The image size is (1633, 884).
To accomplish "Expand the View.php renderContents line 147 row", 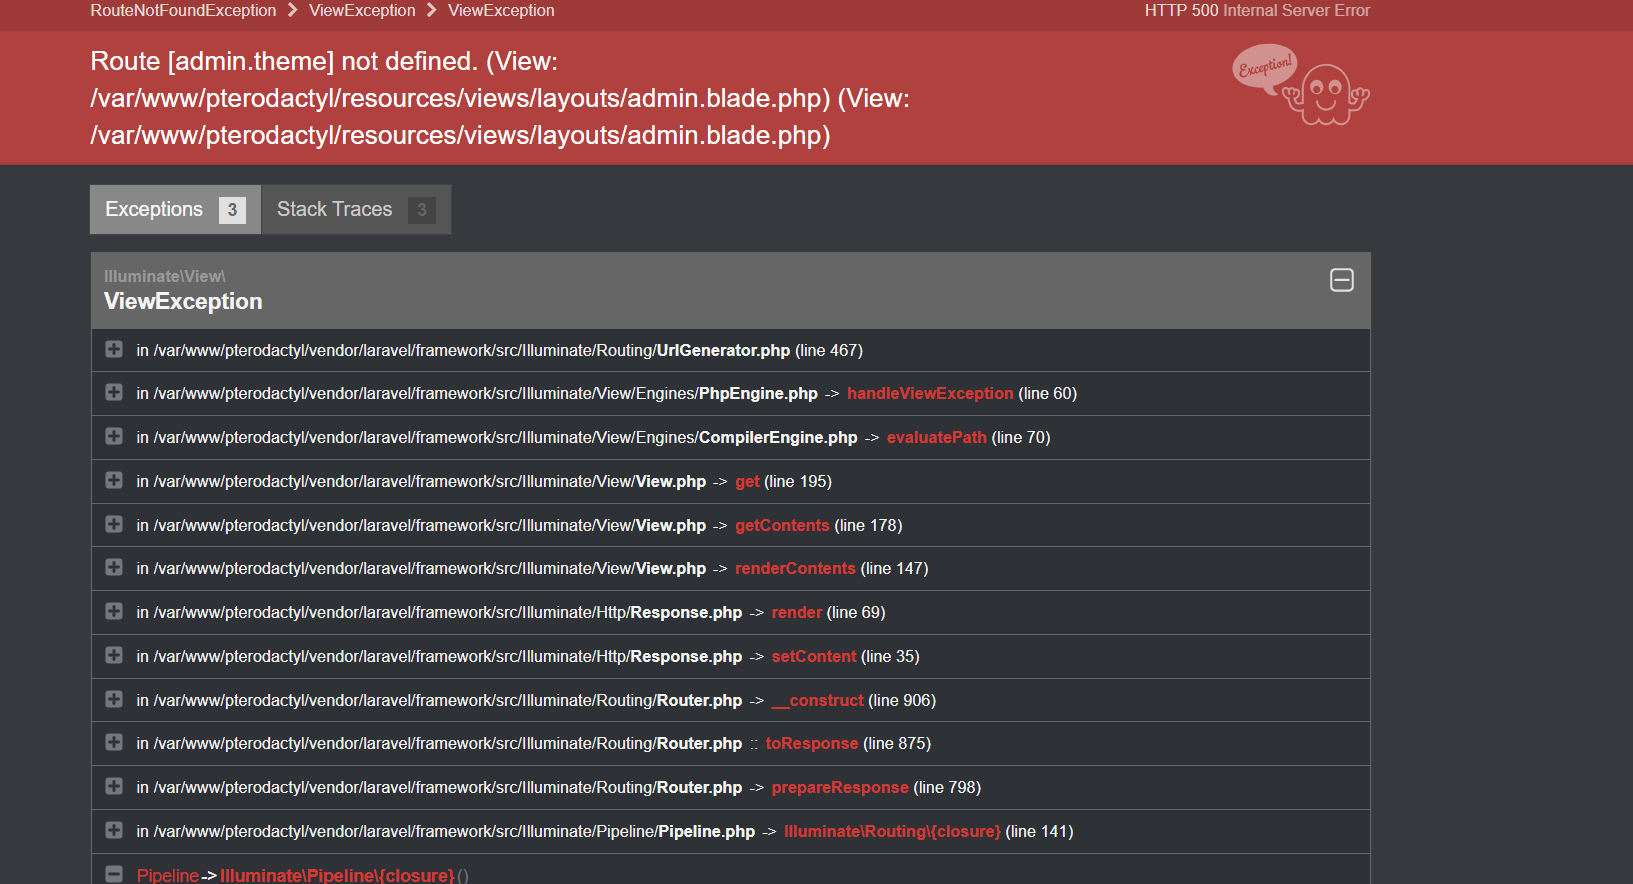I will click(x=114, y=567).
